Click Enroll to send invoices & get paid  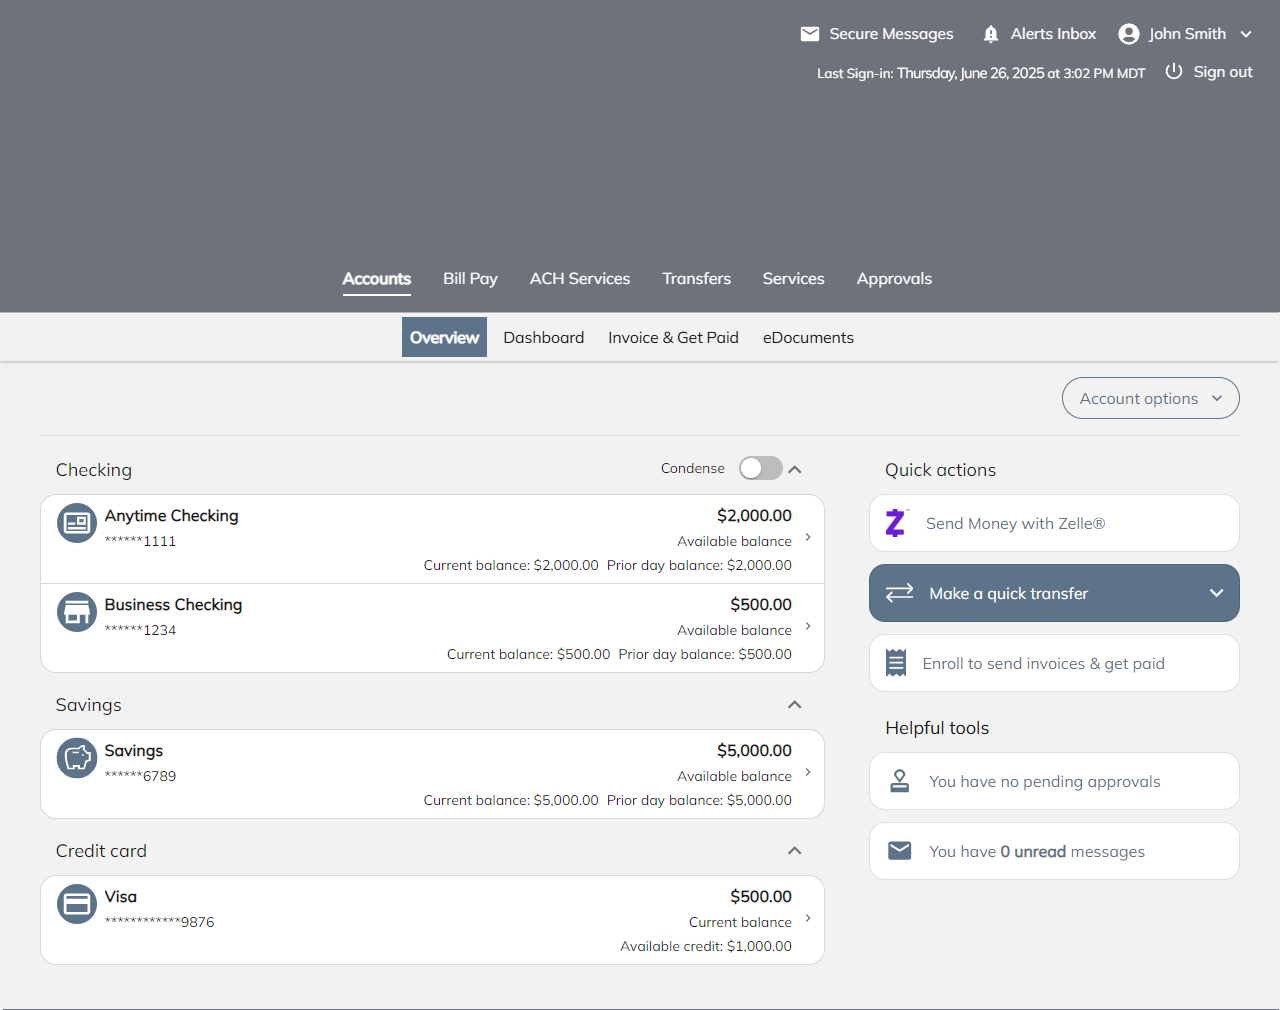(1043, 663)
